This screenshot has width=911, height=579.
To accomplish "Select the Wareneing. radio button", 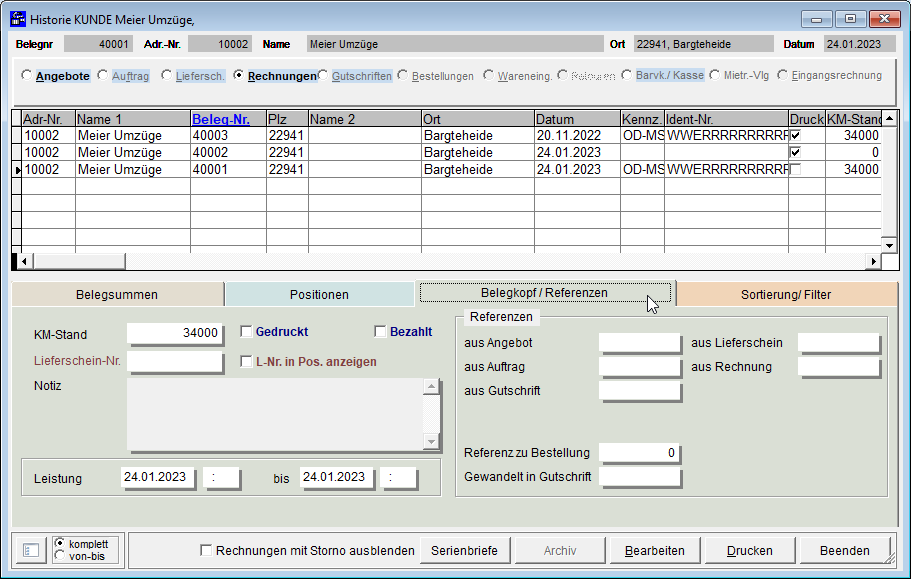I will (x=488, y=75).
